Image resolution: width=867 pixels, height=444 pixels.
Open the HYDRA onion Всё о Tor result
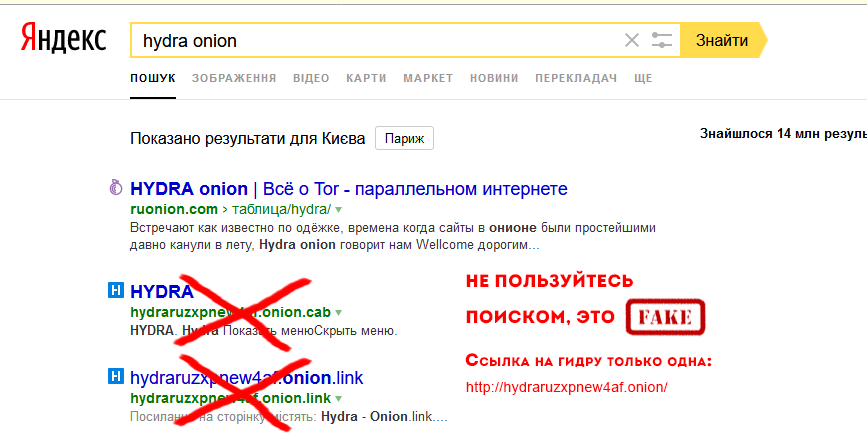click(x=349, y=189)
